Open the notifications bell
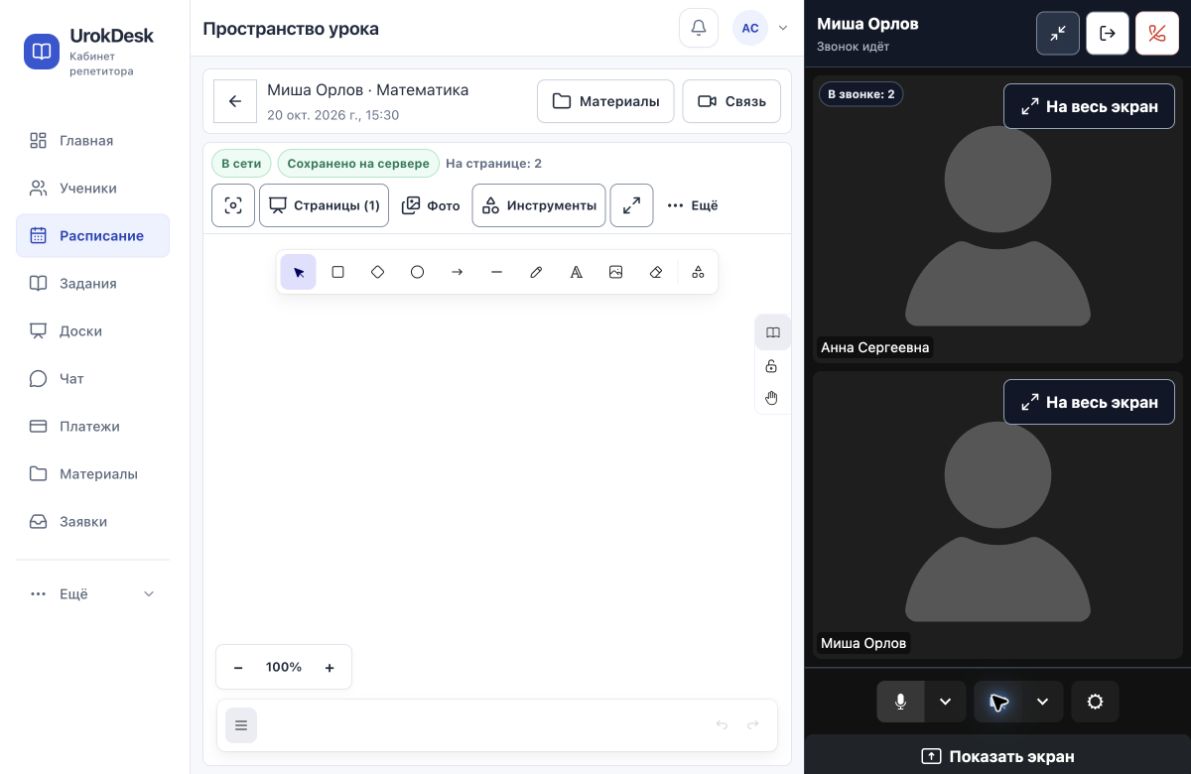Viewport: 1191px width, 774px height. point(699,28)
